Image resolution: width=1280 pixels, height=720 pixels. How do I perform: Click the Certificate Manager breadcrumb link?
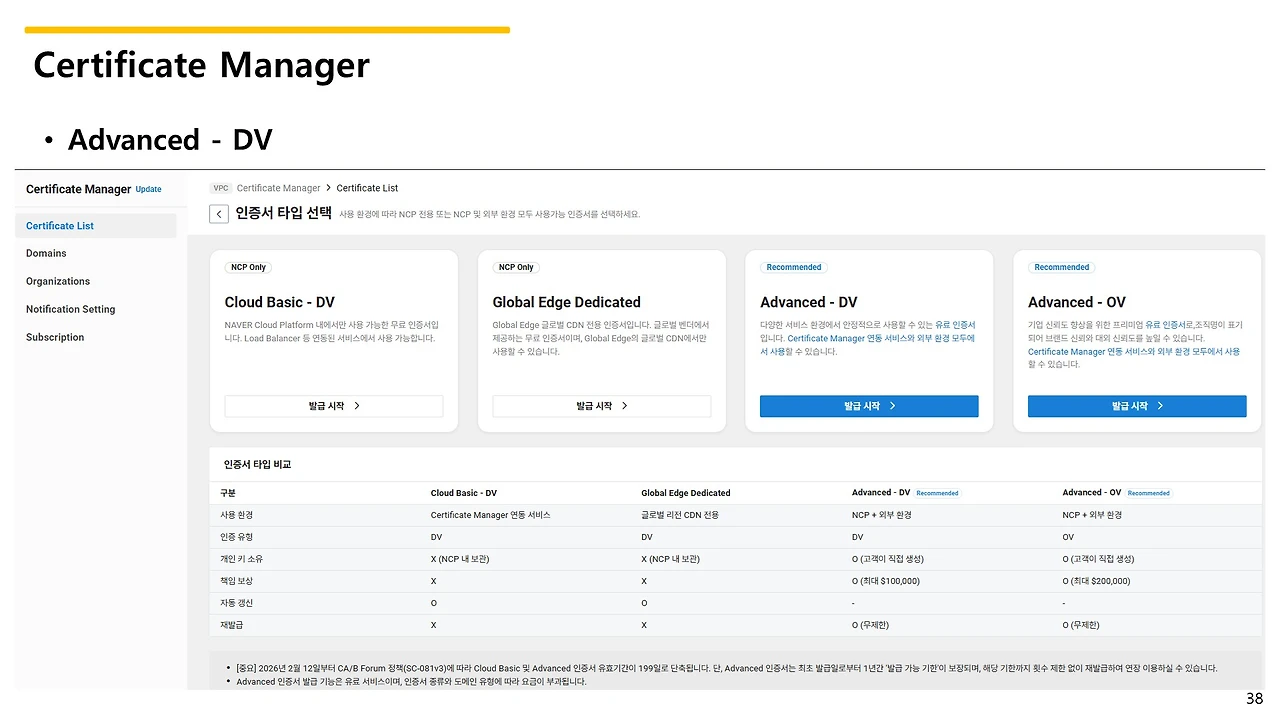point(278,188)
